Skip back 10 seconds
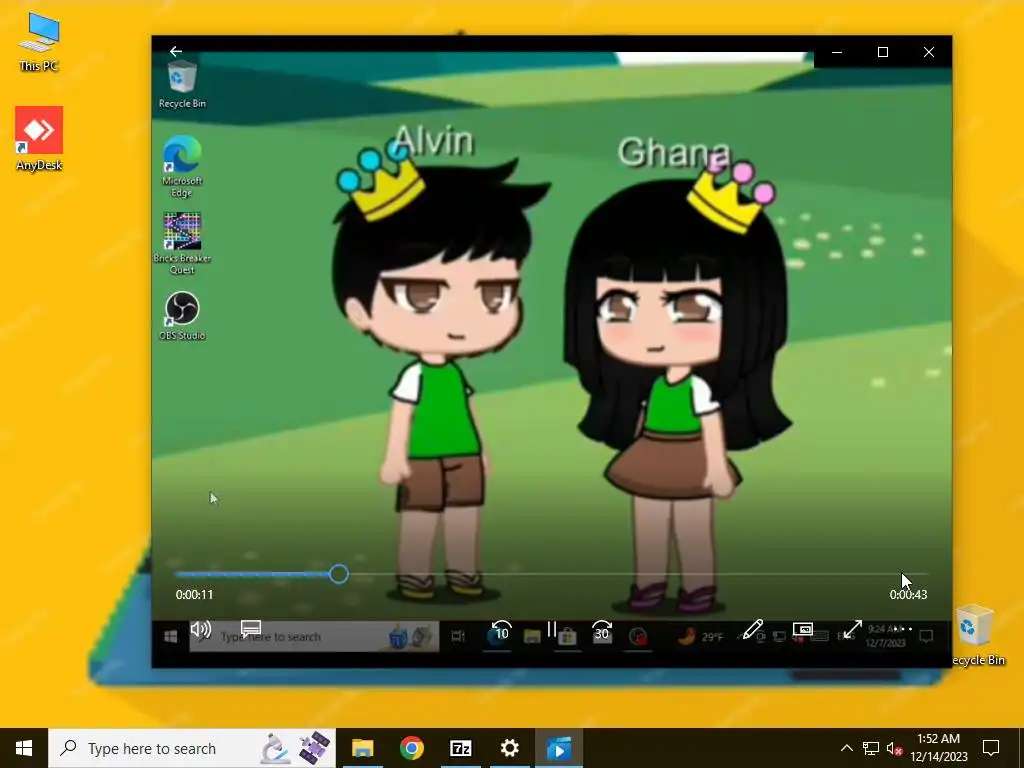 [x=501, y=630]
